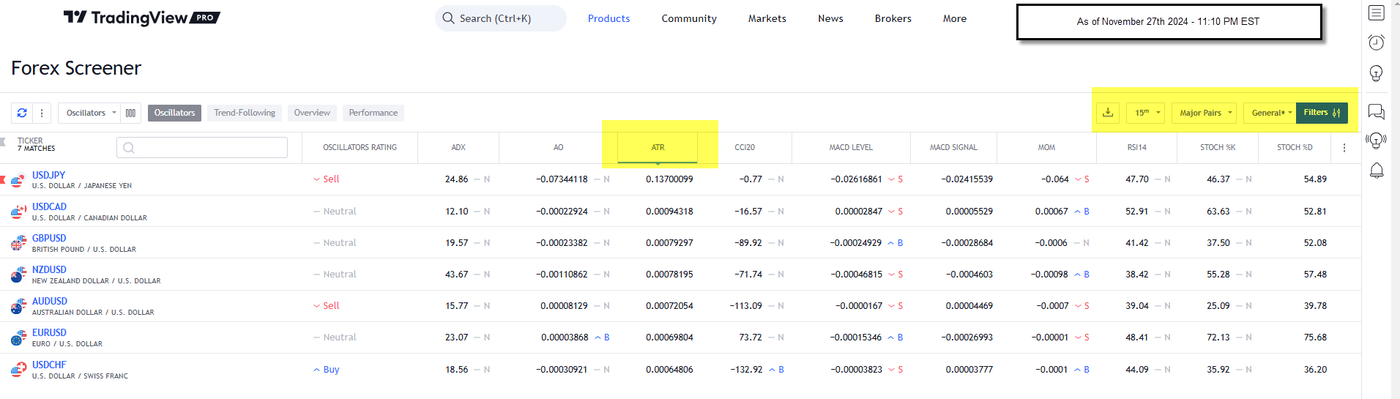Screen dimensions: 1400x399
Task: Switch to the Trend-Following tab
Action: 245,113
